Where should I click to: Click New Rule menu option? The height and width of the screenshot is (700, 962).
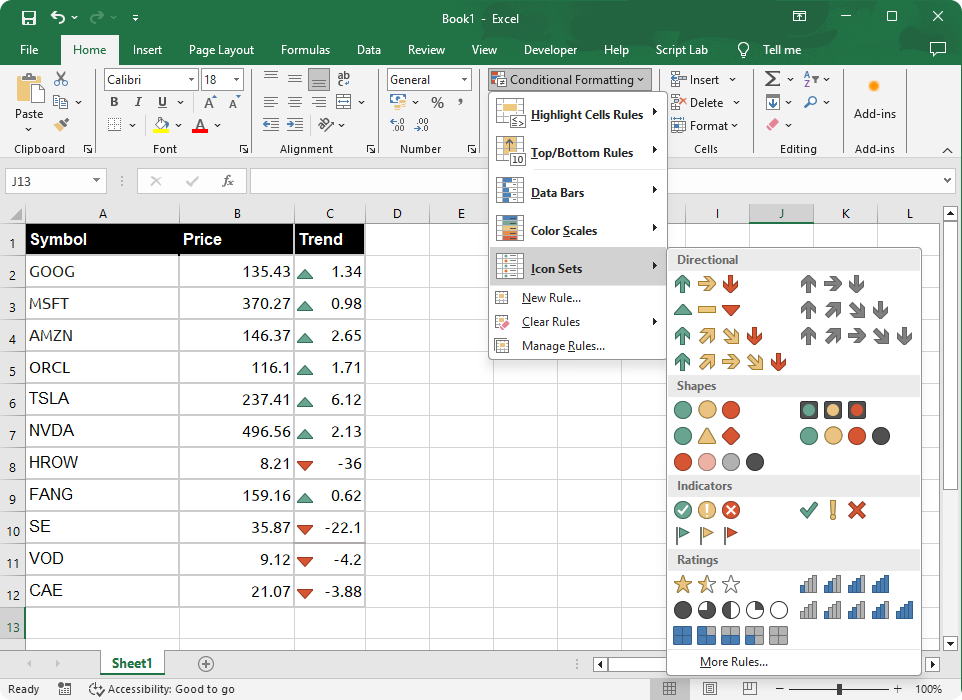point(577,298)
